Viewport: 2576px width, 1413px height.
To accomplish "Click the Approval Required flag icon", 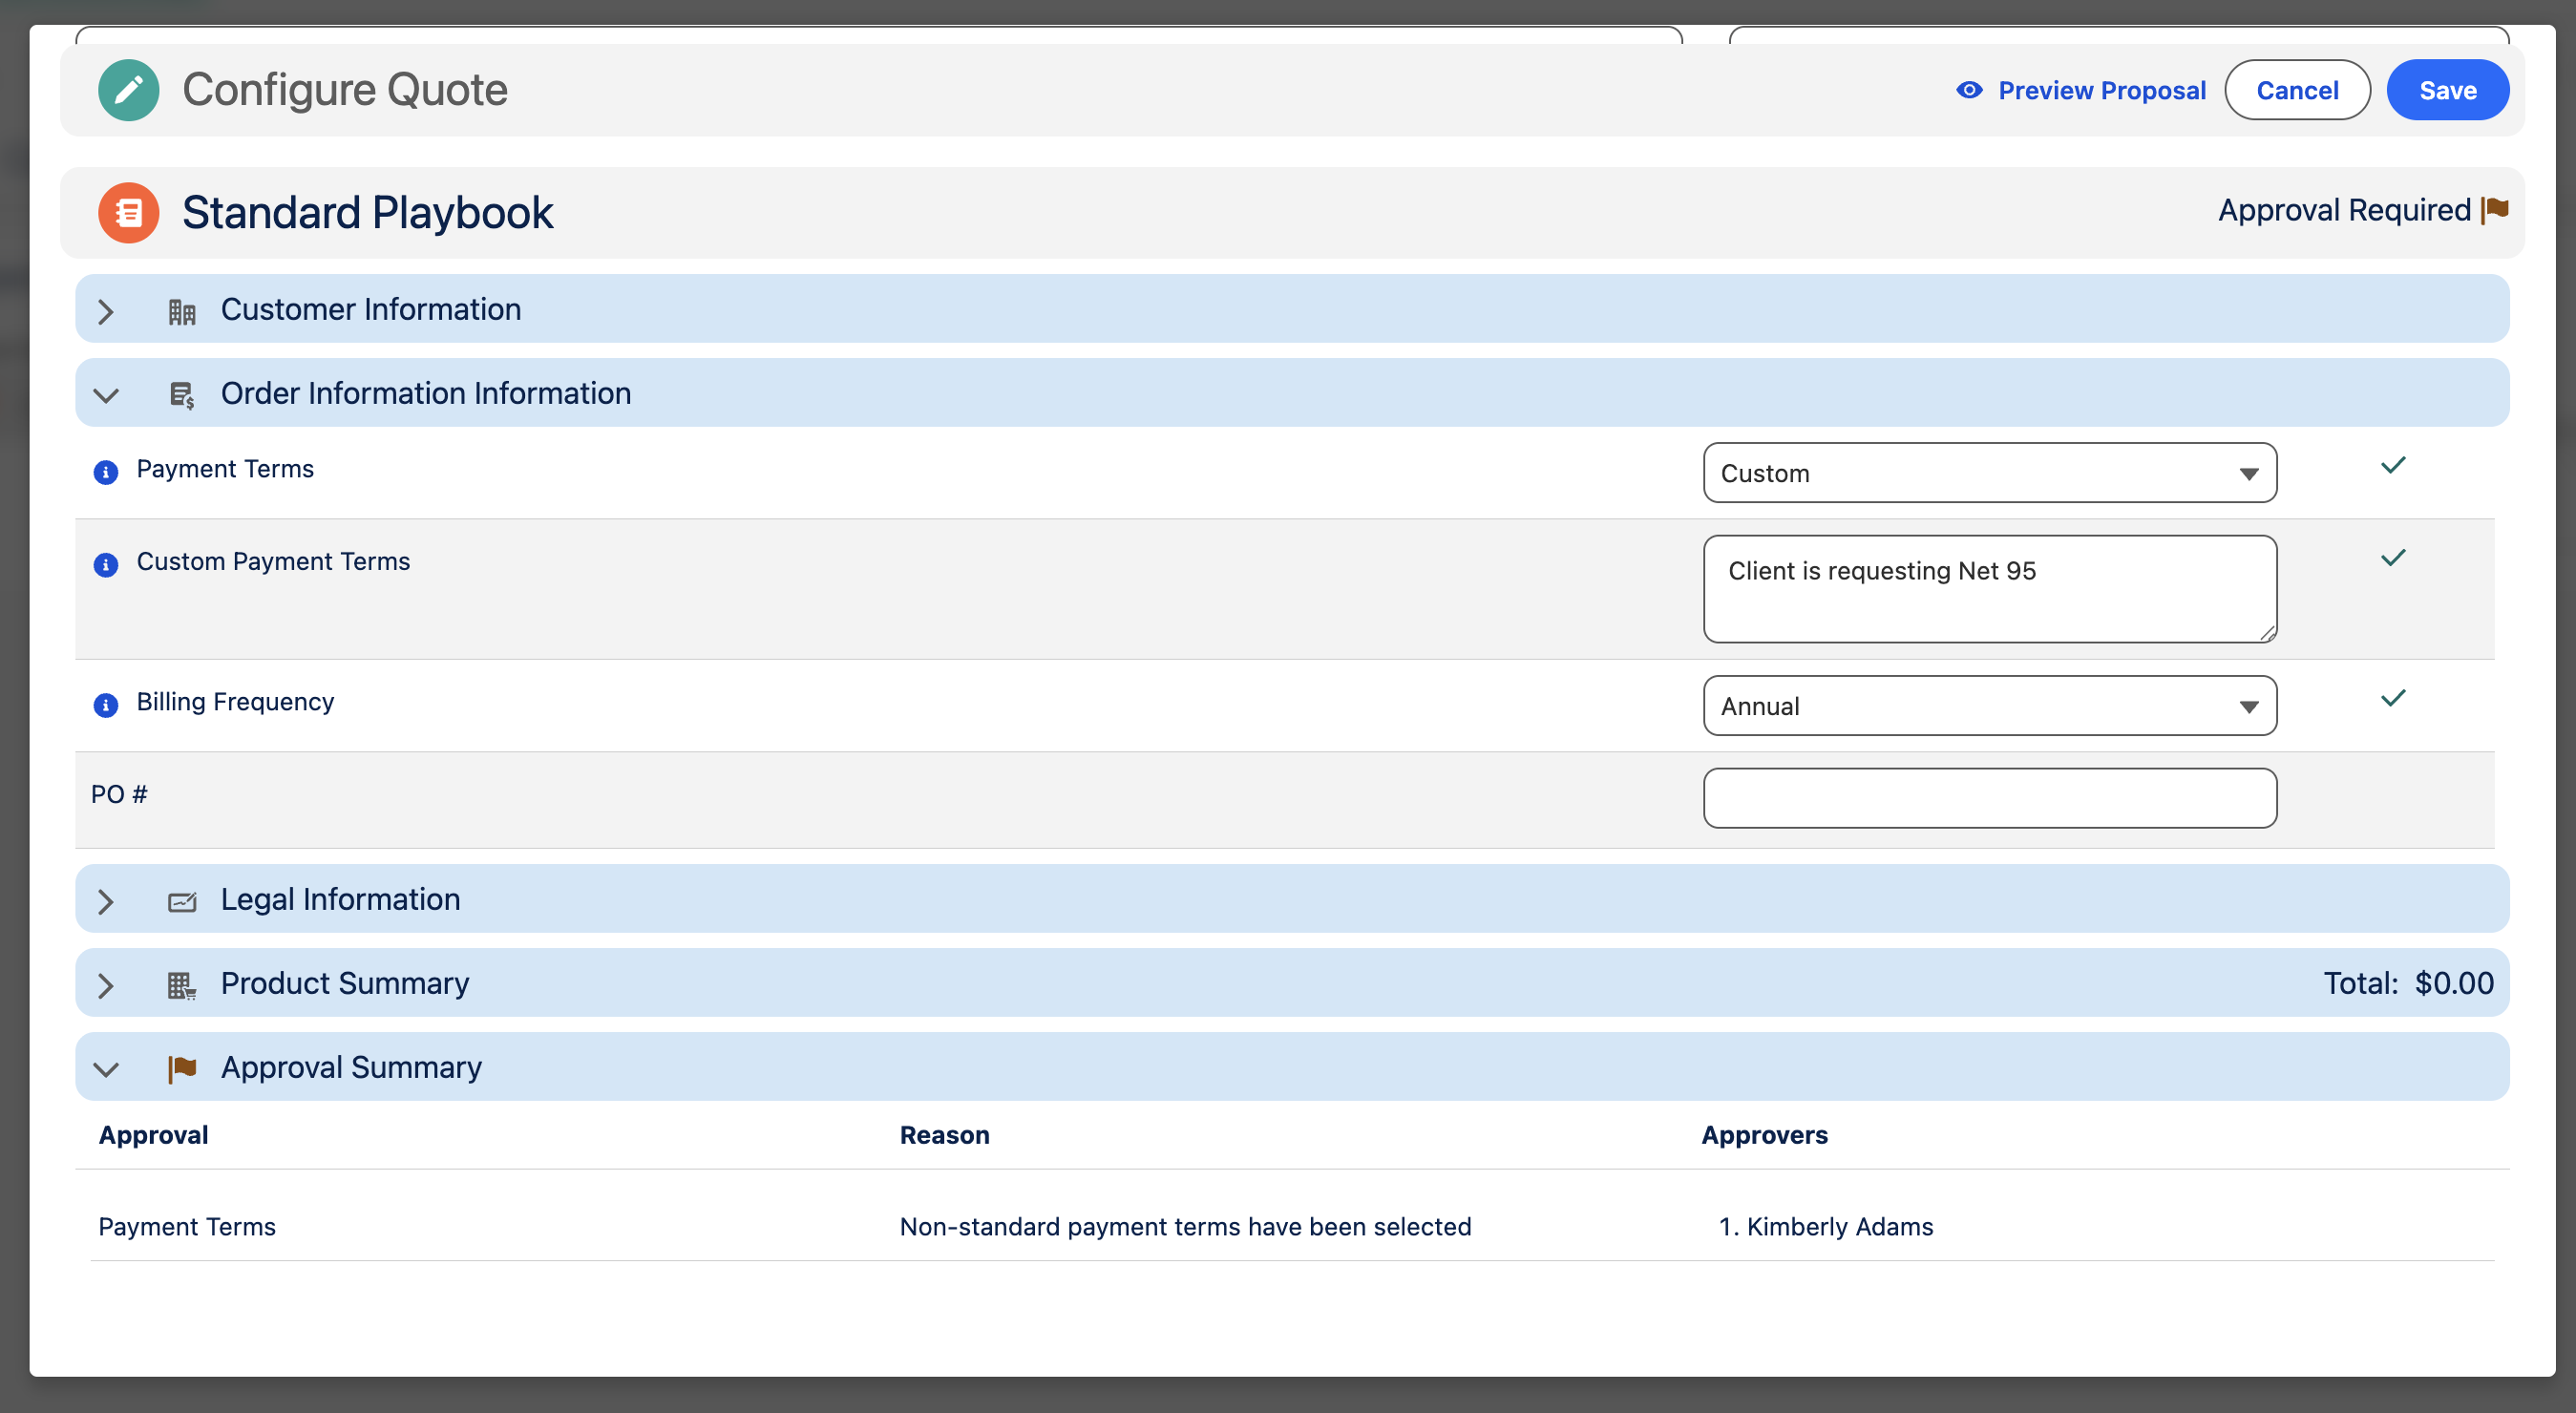I will [x=2496, y=210].
